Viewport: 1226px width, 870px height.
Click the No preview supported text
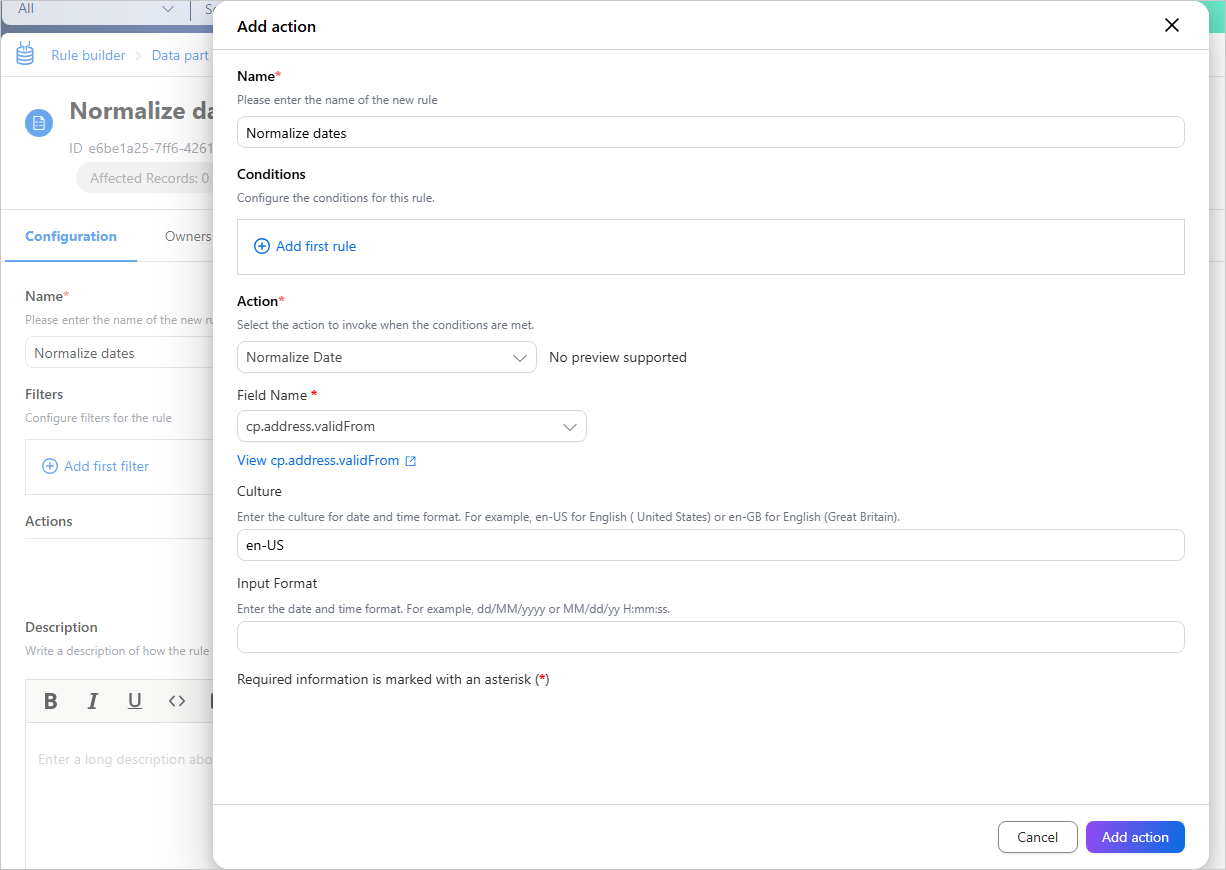coord(618,357)
